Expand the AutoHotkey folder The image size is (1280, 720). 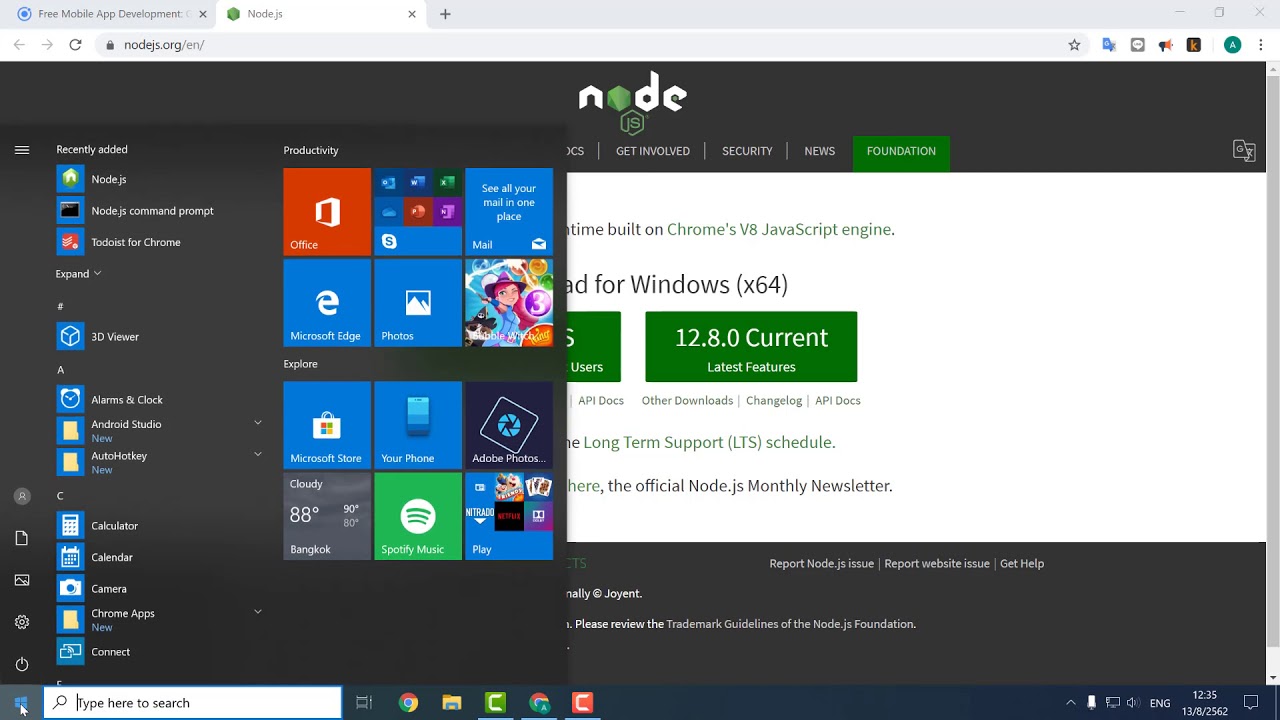pyautogui.click(x=258, y=454)
